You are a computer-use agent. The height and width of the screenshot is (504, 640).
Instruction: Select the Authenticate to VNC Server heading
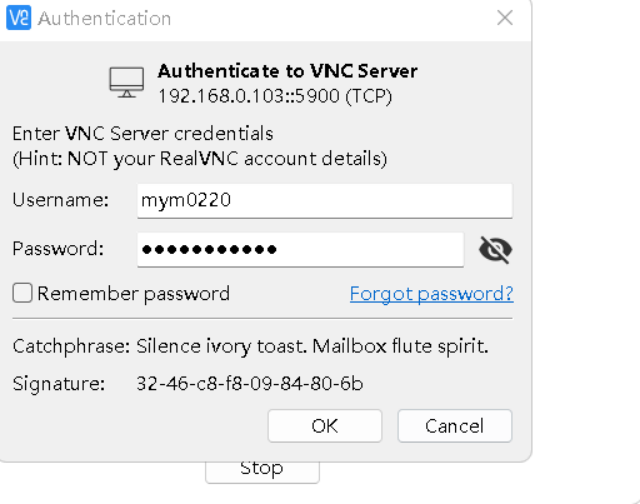tap(288, 71)
